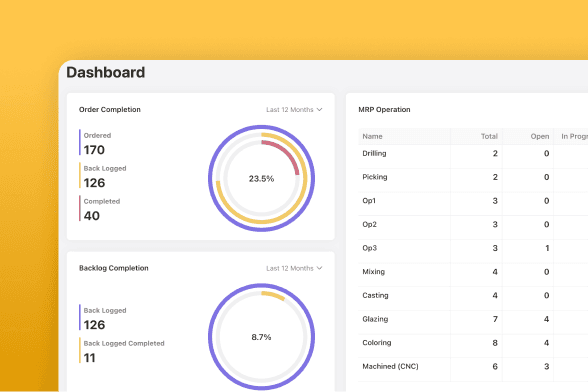Screen dimensions: 588x392
Task: Open the Op3 operation row
Action: point(473,248)
